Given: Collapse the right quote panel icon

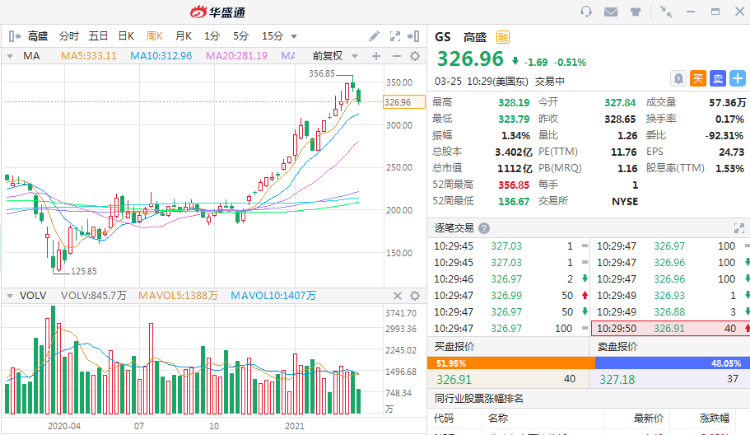Looking at the screenshot, I should pos(413,36).
